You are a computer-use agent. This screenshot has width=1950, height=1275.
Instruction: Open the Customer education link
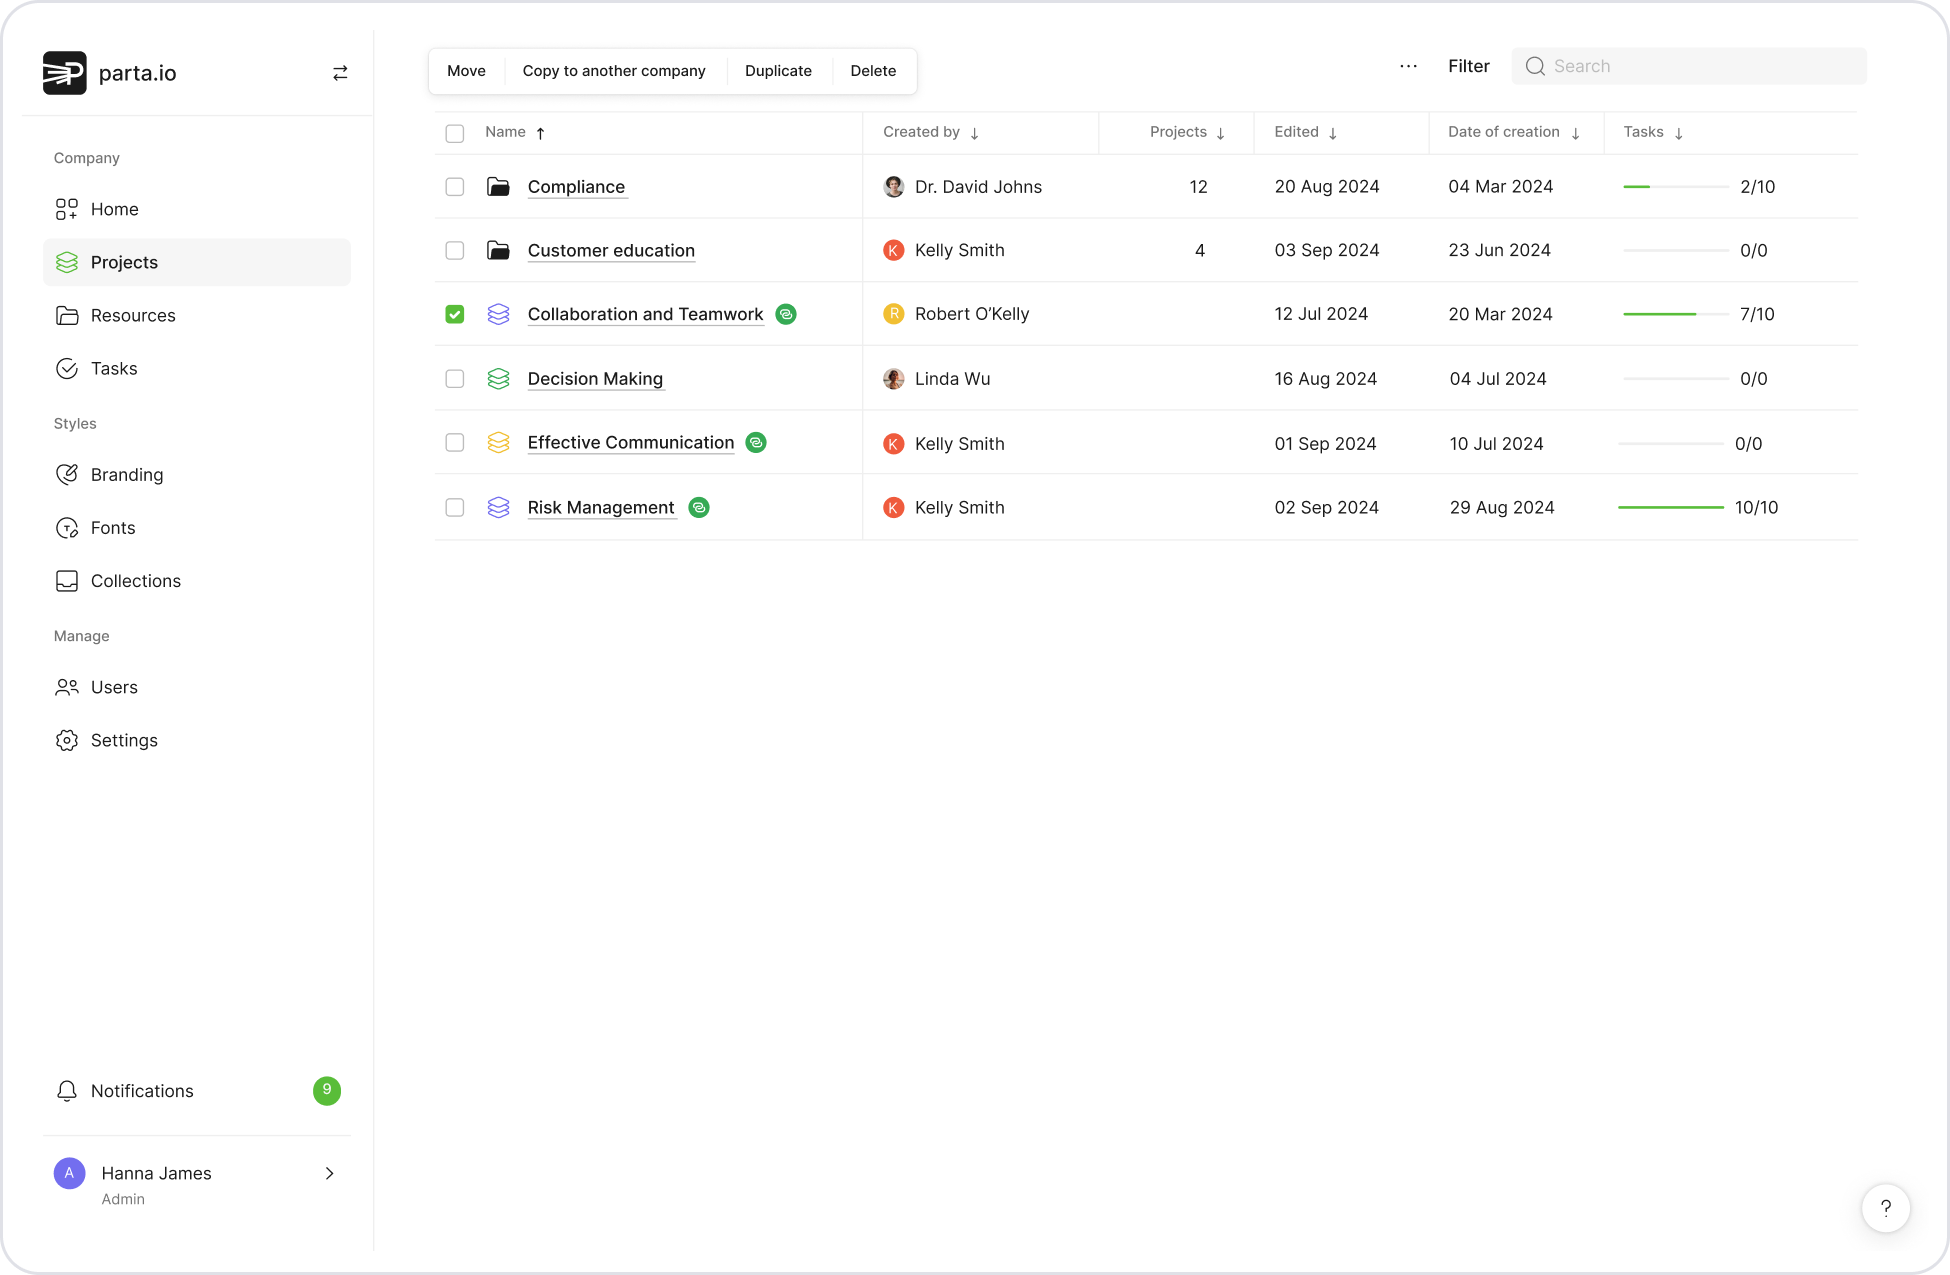611,251
